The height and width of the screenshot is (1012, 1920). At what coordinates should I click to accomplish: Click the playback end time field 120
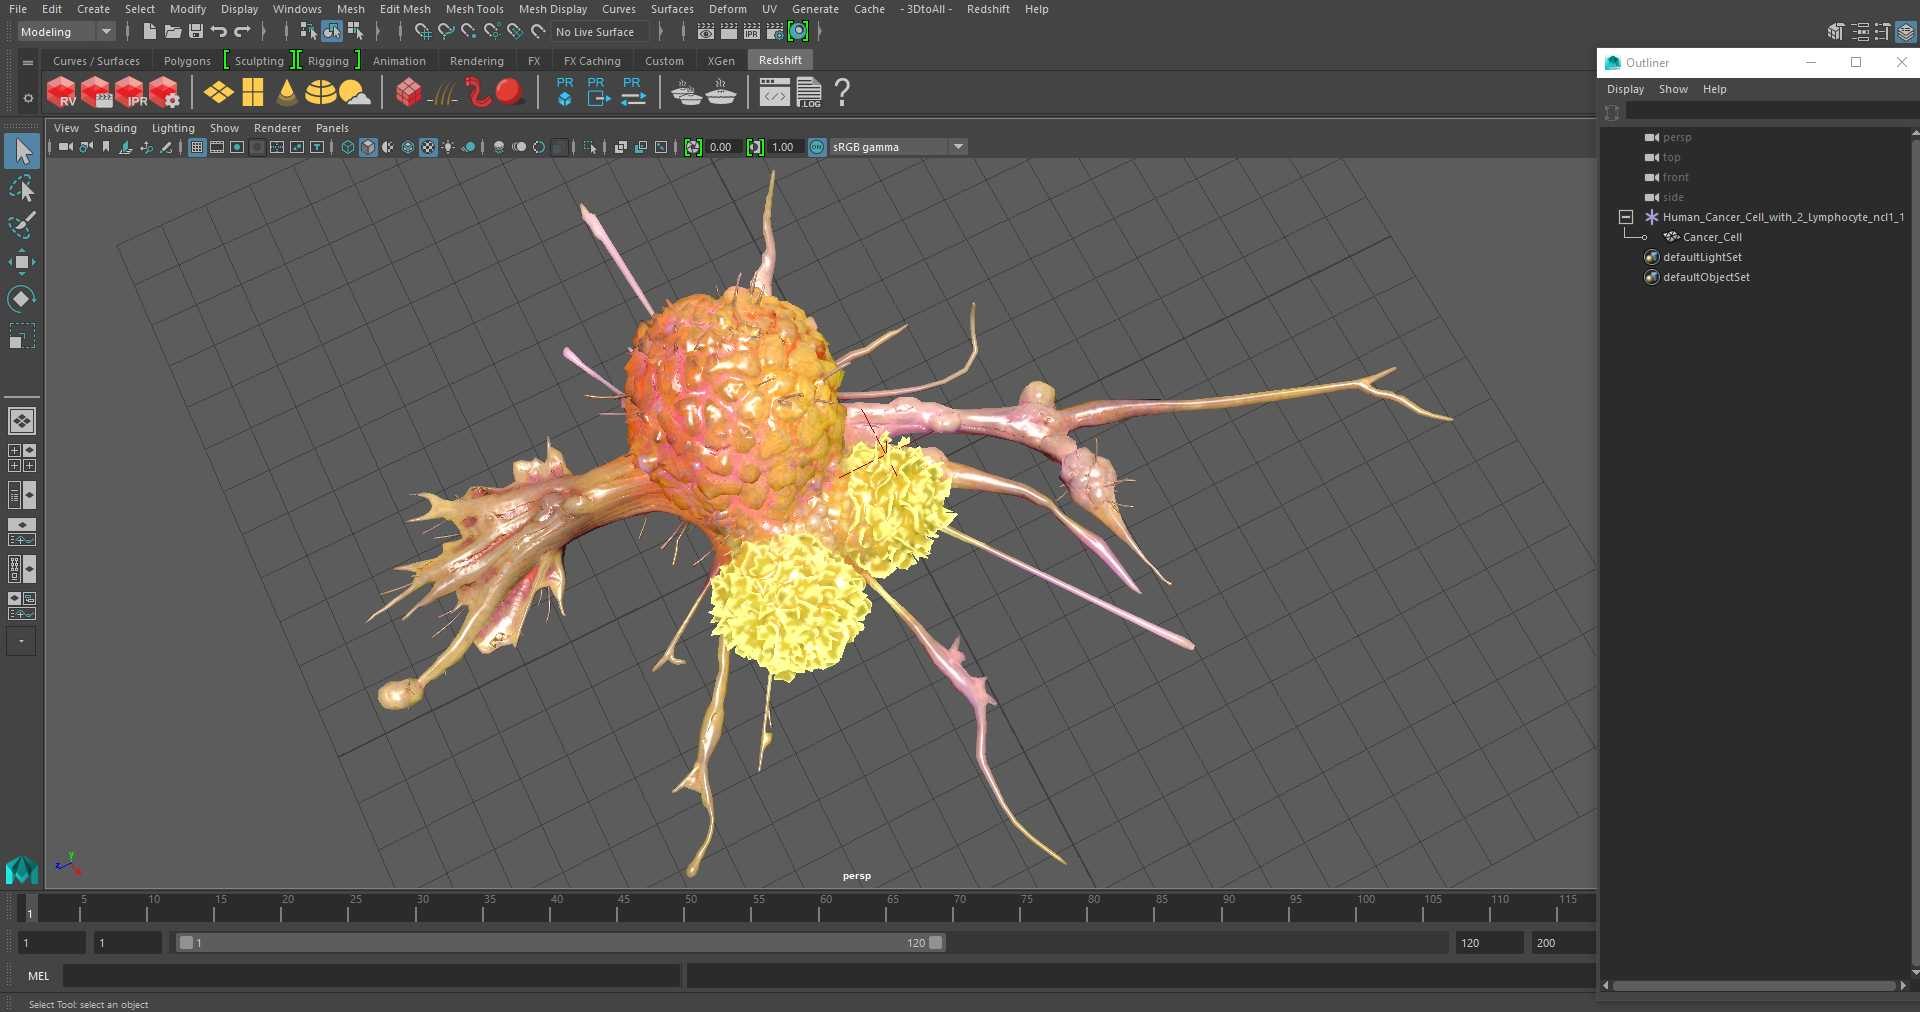[1488, 943]
